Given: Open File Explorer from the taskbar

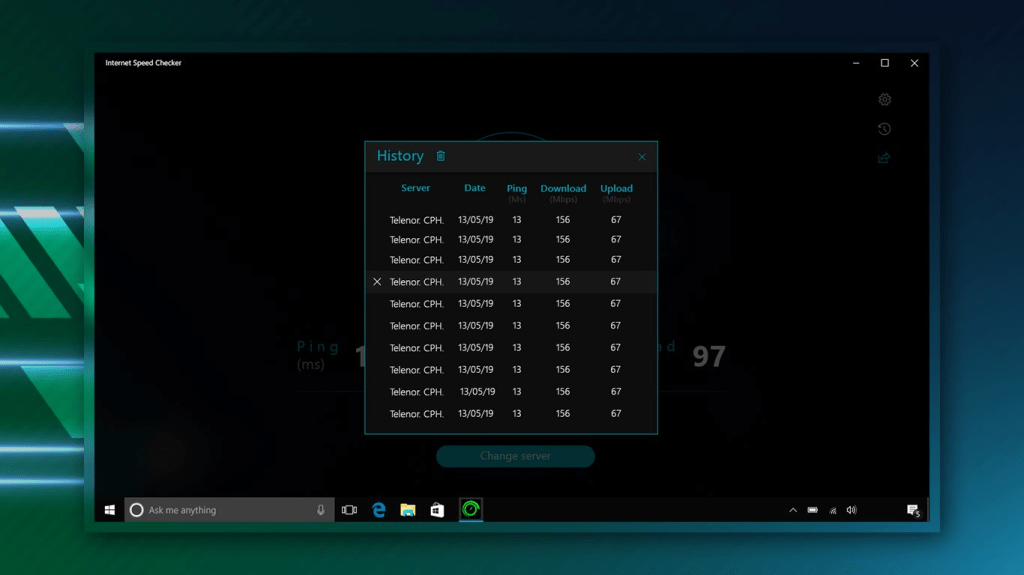Looking at the screenshot, I should click(x=408, y=510).
